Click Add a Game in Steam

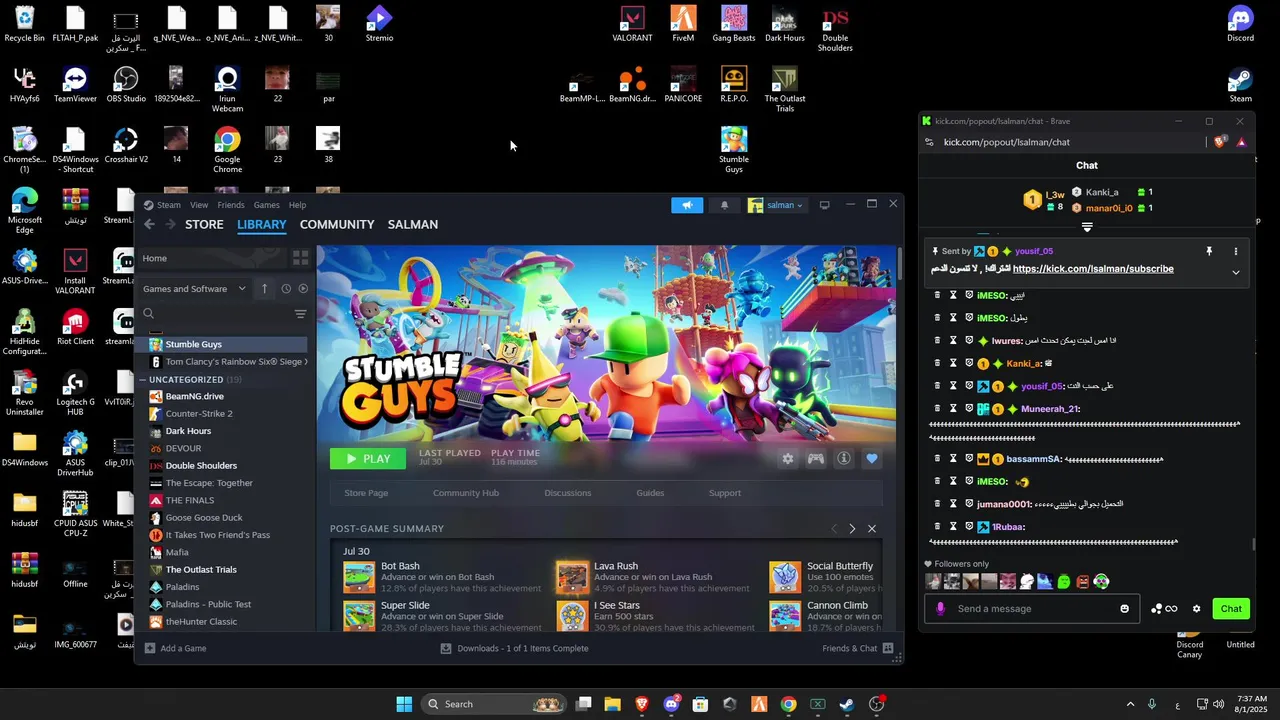pos(176,649)
